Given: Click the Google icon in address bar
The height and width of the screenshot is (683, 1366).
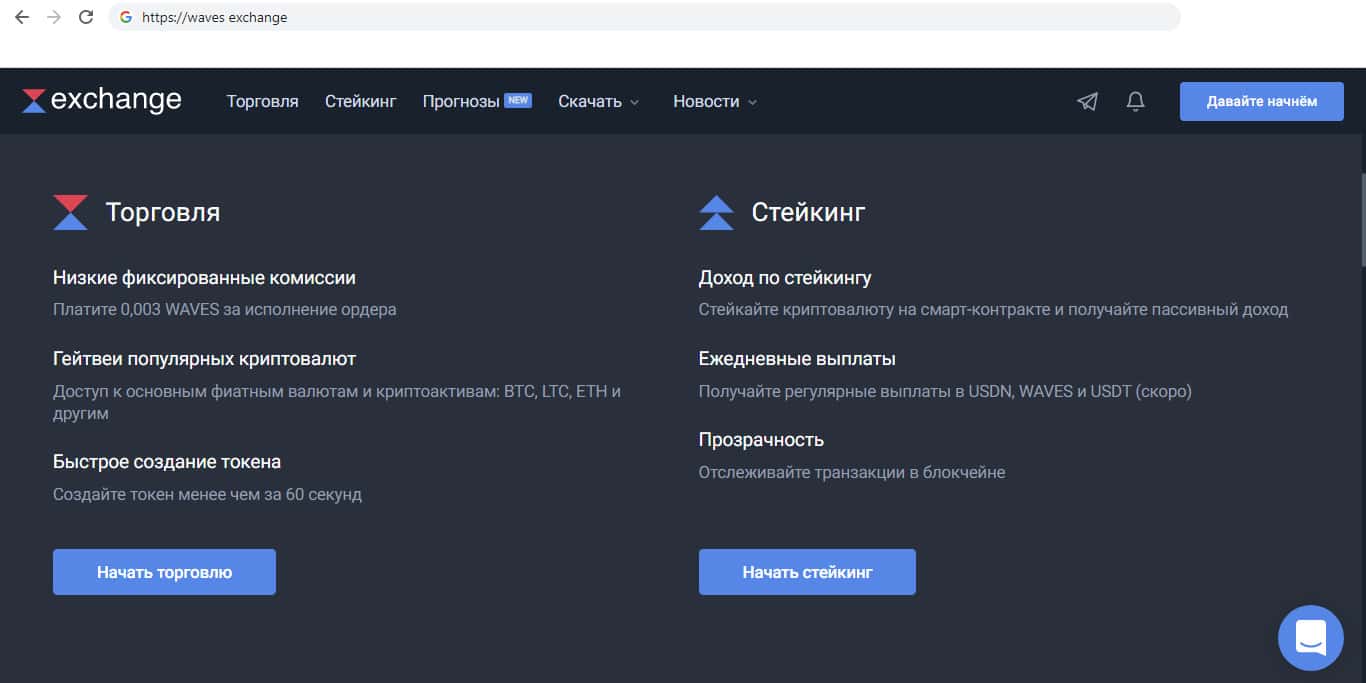Looking at the screenshot, I should point(126,17).
